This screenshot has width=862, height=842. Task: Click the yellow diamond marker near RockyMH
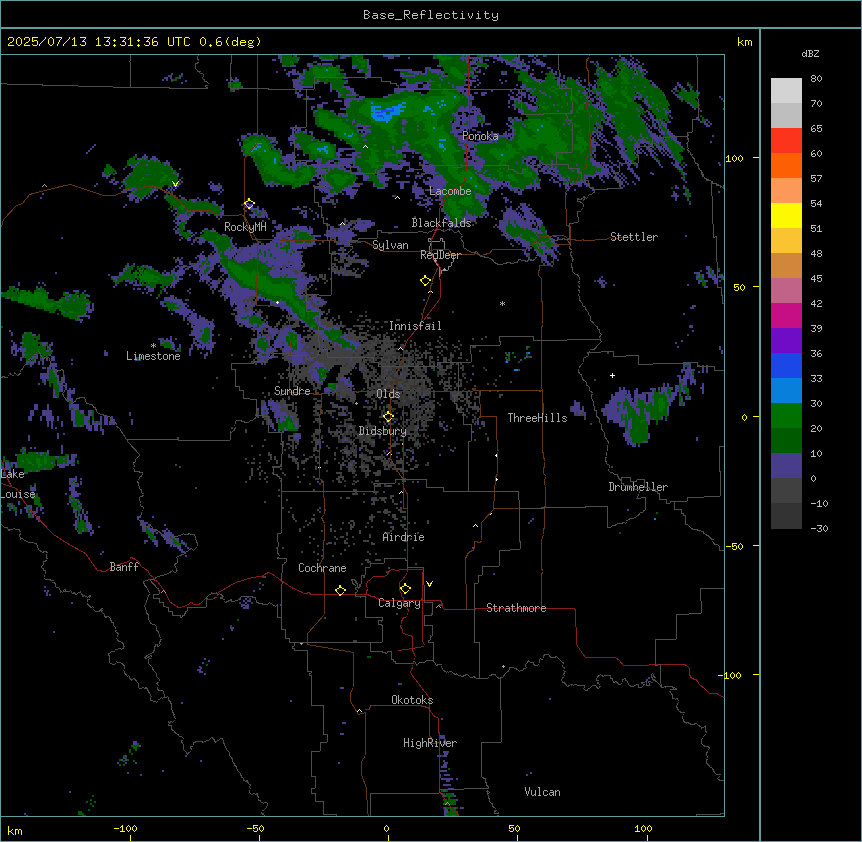[x=249, y=204]
